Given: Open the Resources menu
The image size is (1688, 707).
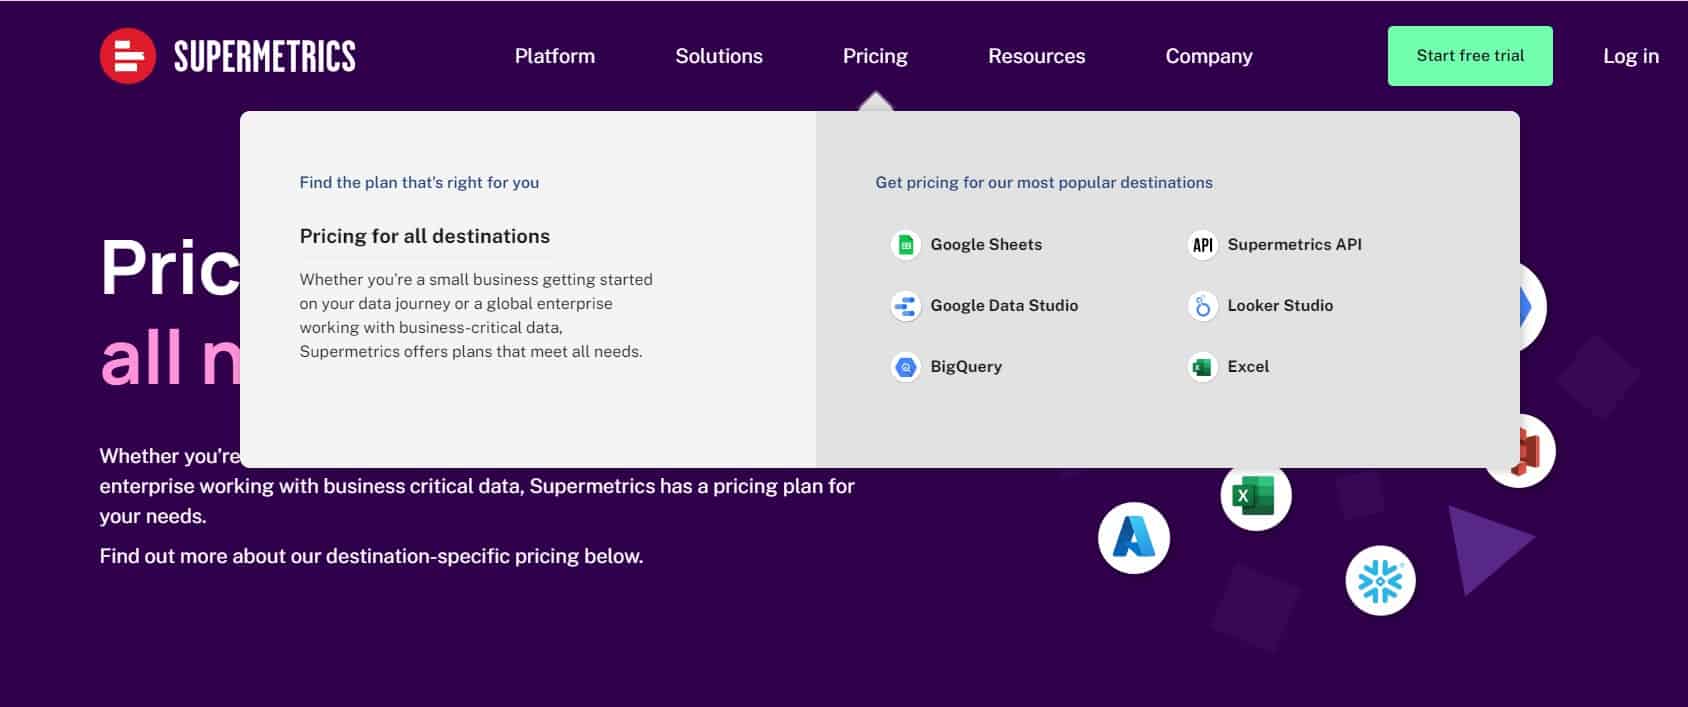Looking at the screenshot, I should click(x=1037, y=56).
